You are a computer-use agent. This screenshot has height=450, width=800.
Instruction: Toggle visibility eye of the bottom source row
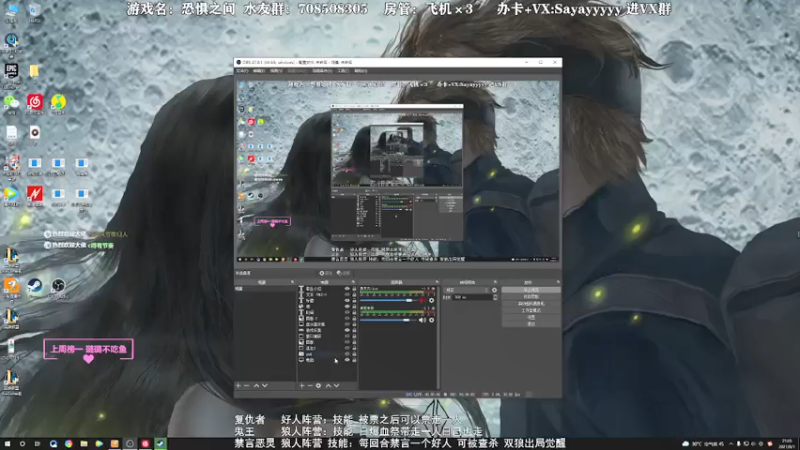click(347, 360)
